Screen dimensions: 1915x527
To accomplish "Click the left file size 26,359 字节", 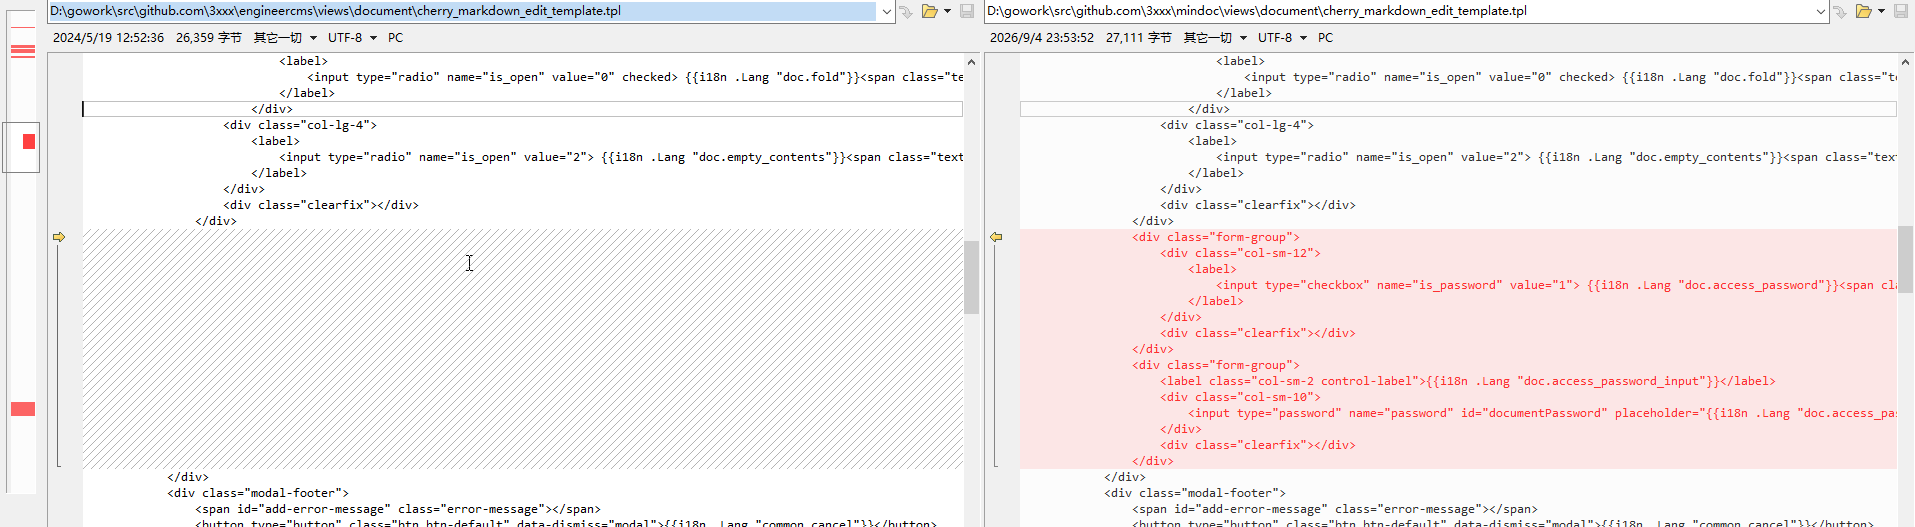I will click(x=209, y=38).
